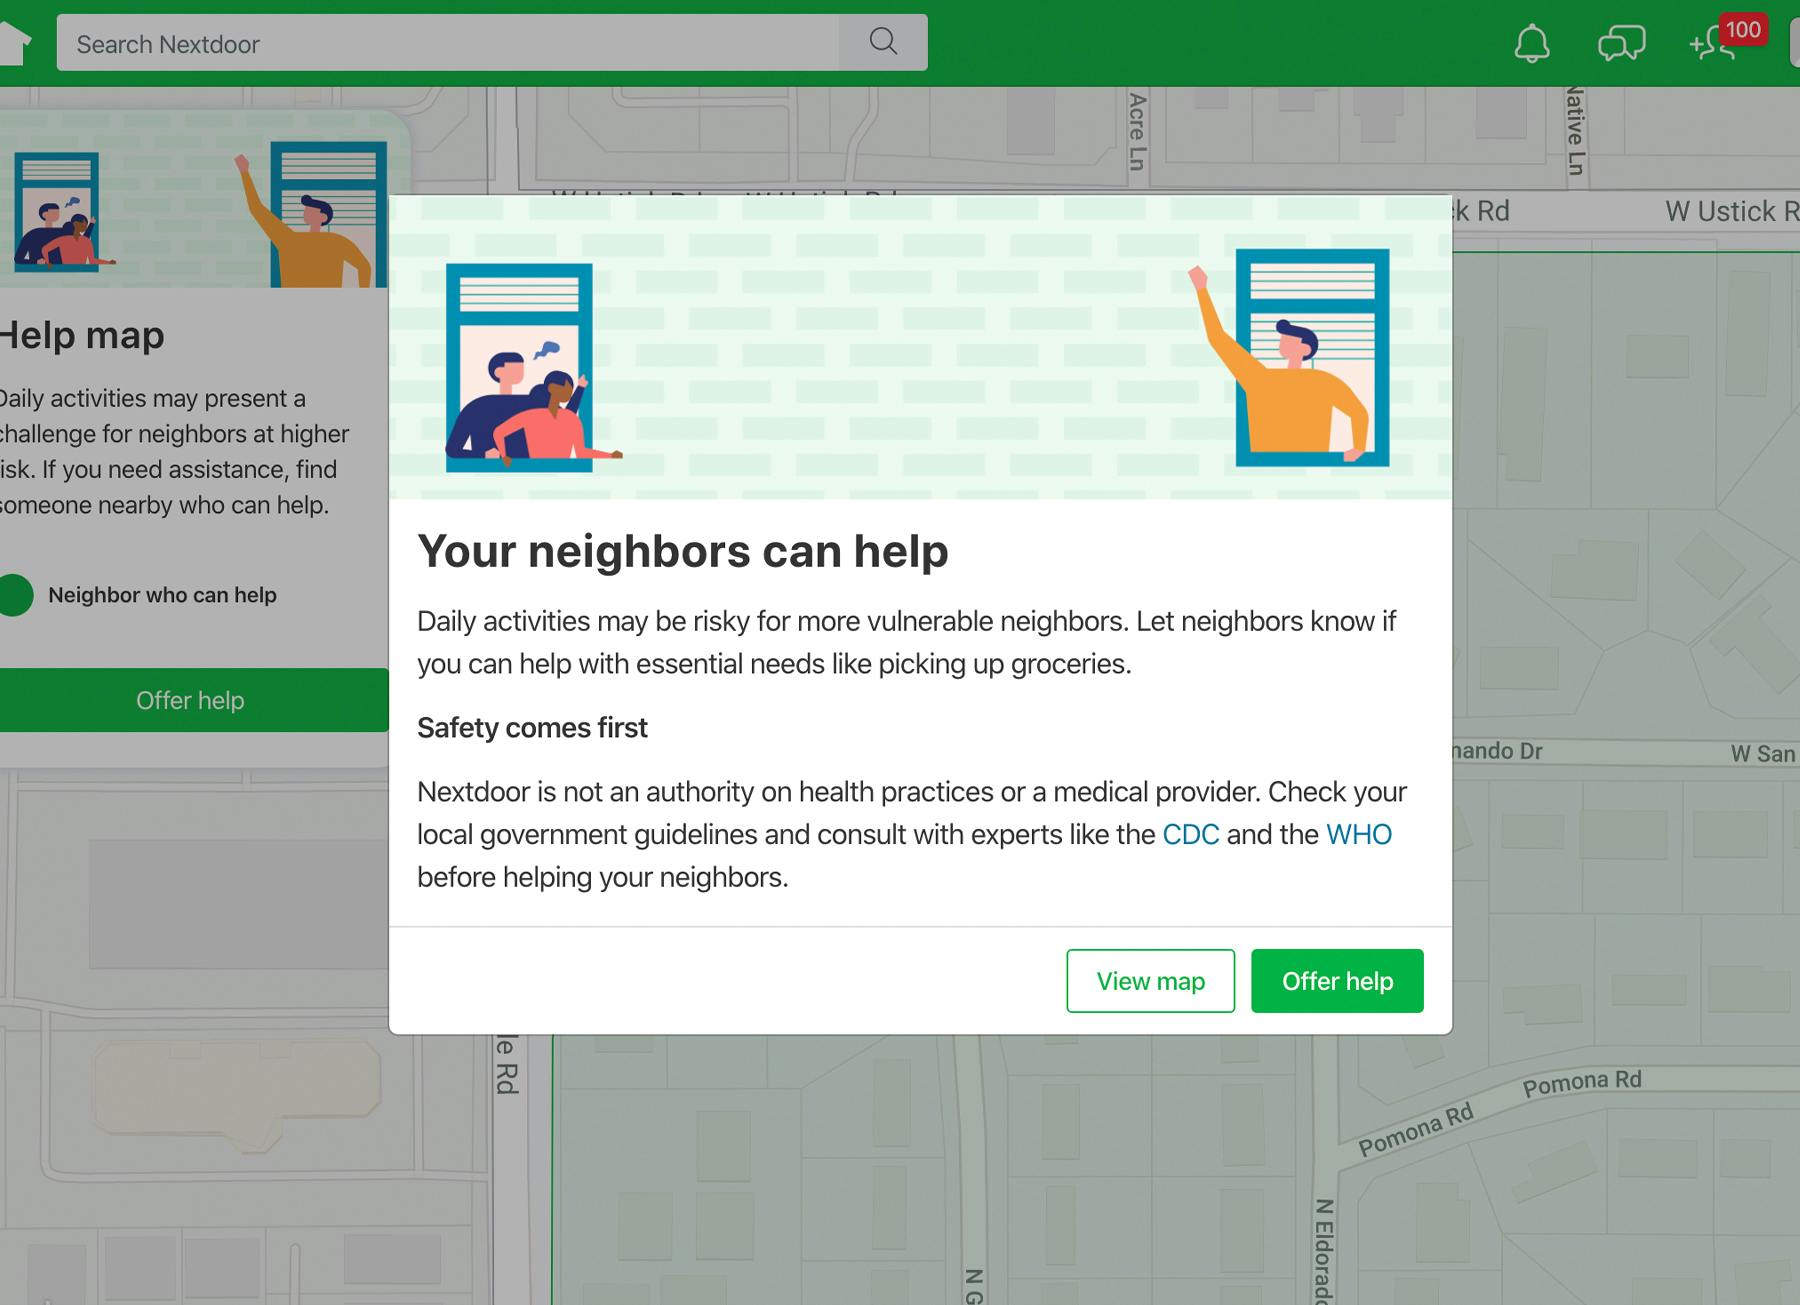Click the invite neighbors icon

pyautogui.click(x=1711, y=45)
